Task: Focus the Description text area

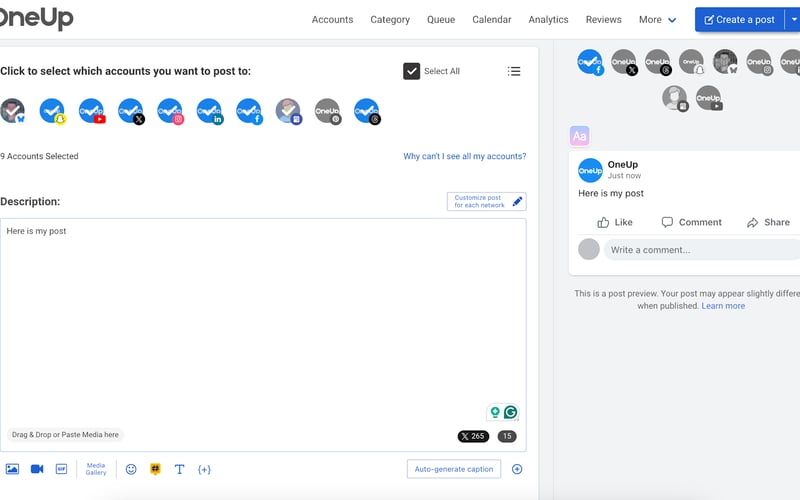Action: tap(263, 335)
